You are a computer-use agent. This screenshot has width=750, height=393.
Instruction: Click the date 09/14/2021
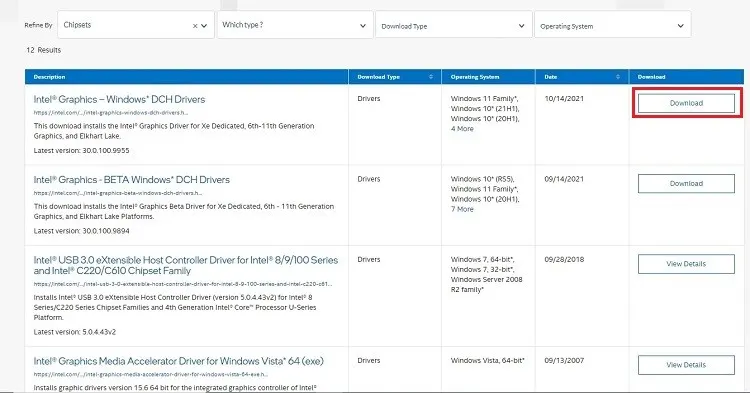[564, 179]
